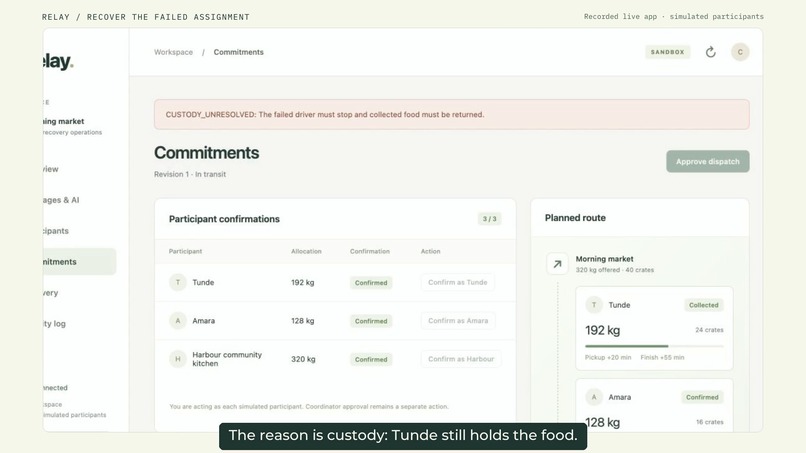Click the Planned route heading
The height and width of the screenshot is (453, 806).
(575, 218)
